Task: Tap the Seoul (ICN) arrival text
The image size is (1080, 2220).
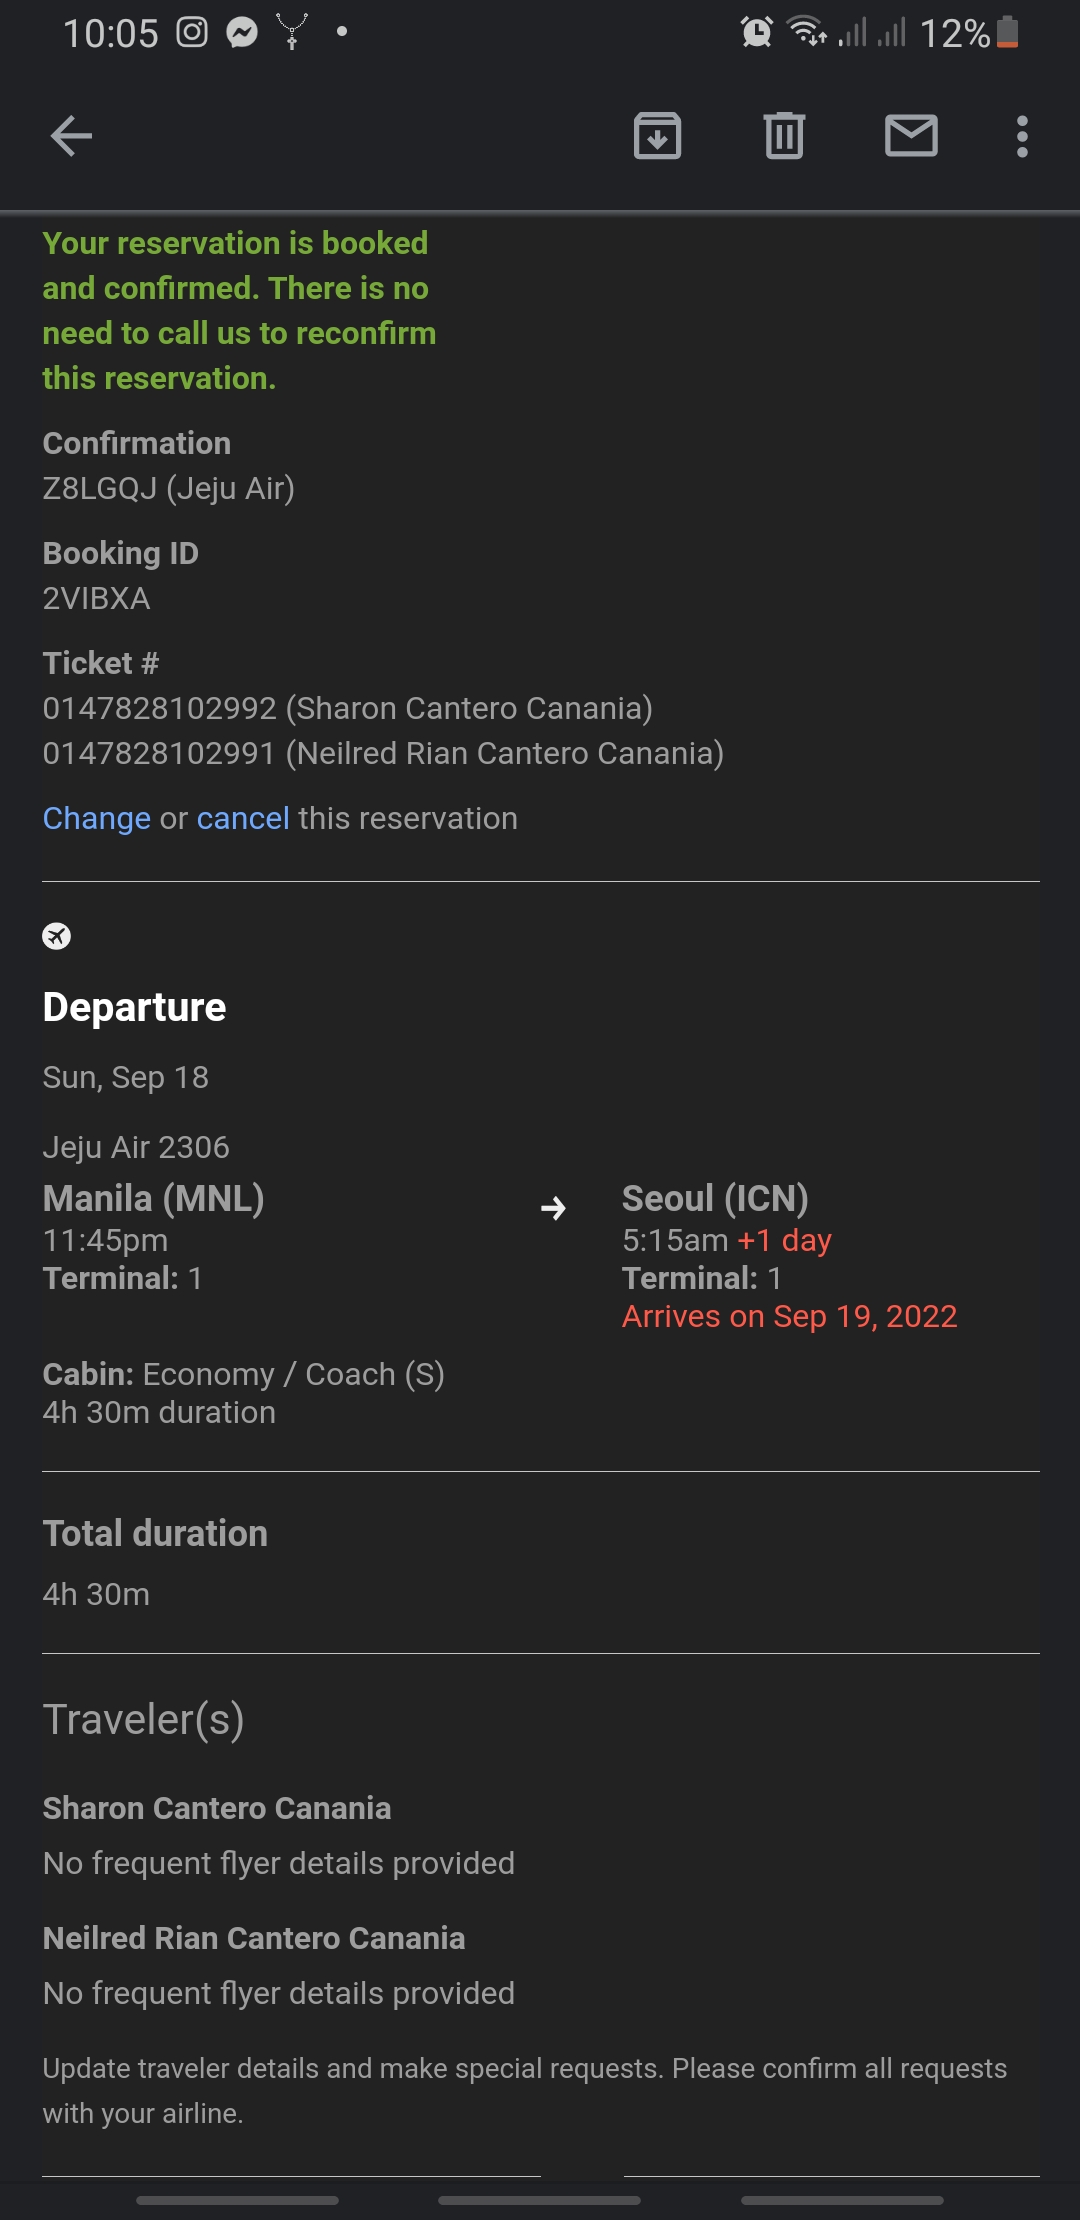Action: 715,1198
